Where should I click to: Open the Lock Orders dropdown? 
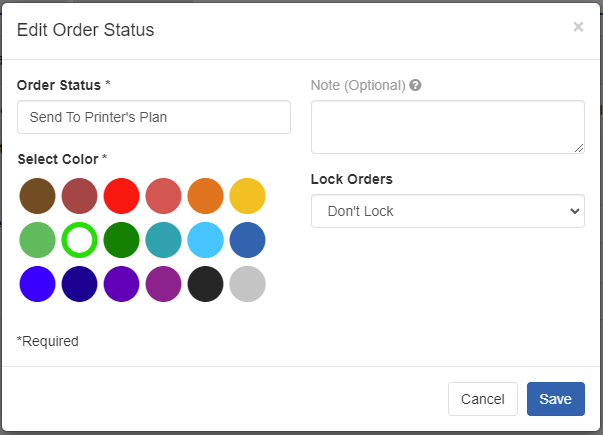click(448, 211)
